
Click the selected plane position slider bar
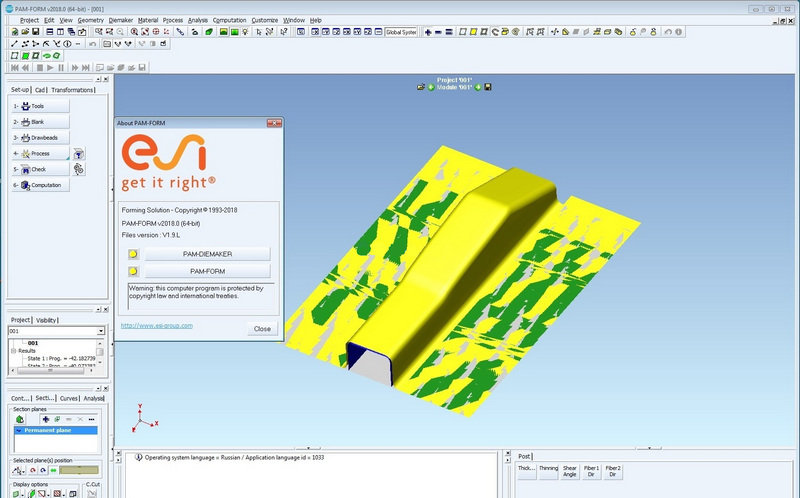coord(77,470)
